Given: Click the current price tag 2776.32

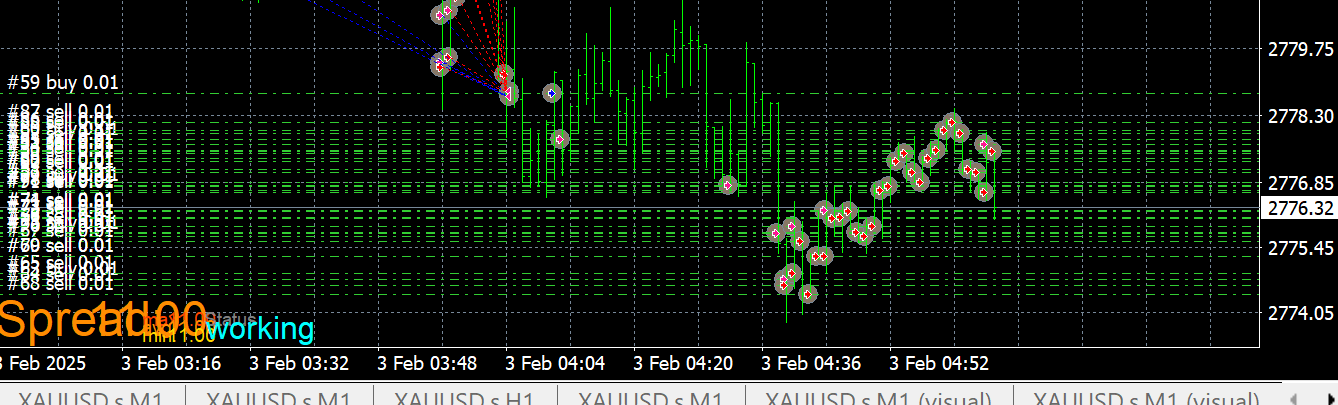Looking at the screenshot, I should [1301, 208].
